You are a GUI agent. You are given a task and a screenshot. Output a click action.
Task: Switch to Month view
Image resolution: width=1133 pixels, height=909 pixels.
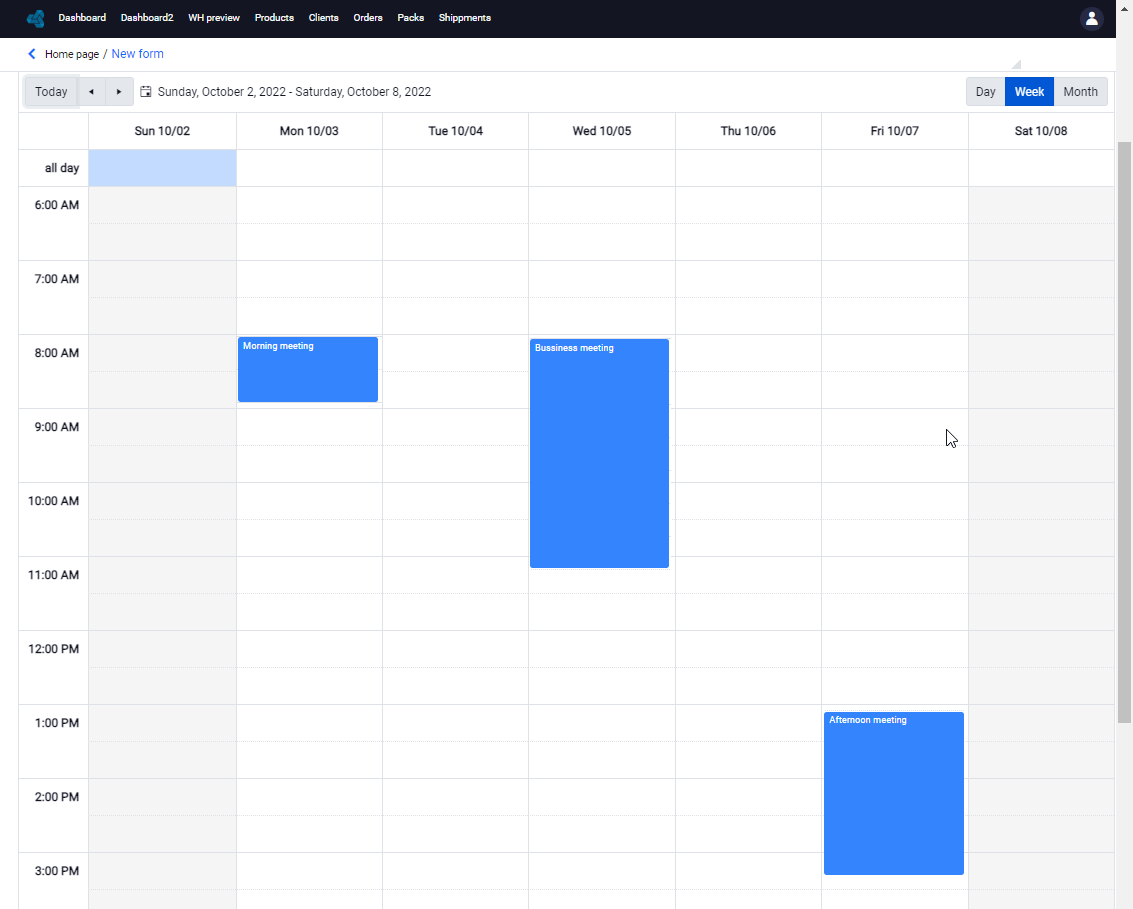coord(1081,92)
